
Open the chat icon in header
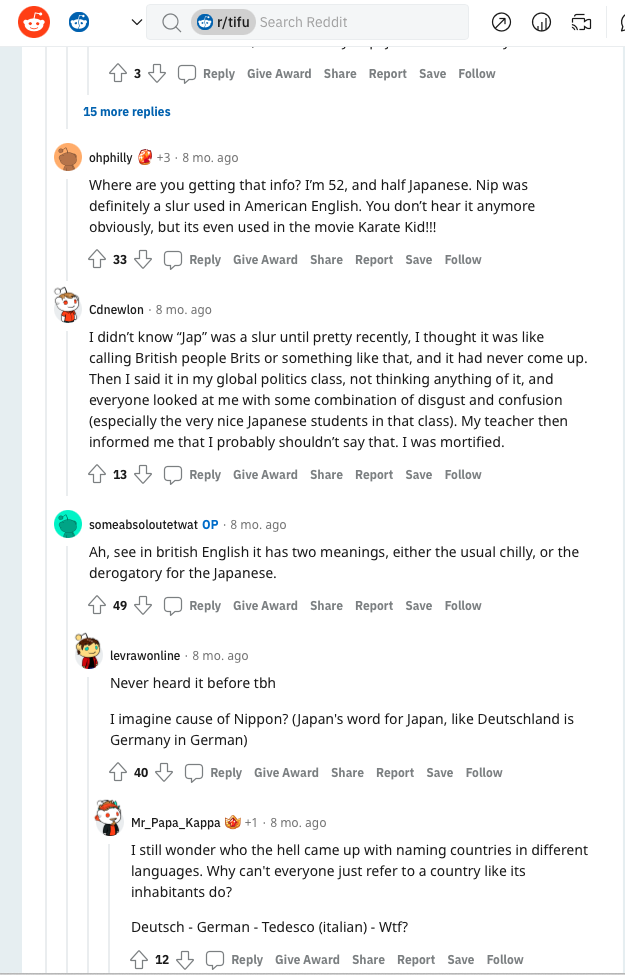pyautogui.click(x=582, y=22)
